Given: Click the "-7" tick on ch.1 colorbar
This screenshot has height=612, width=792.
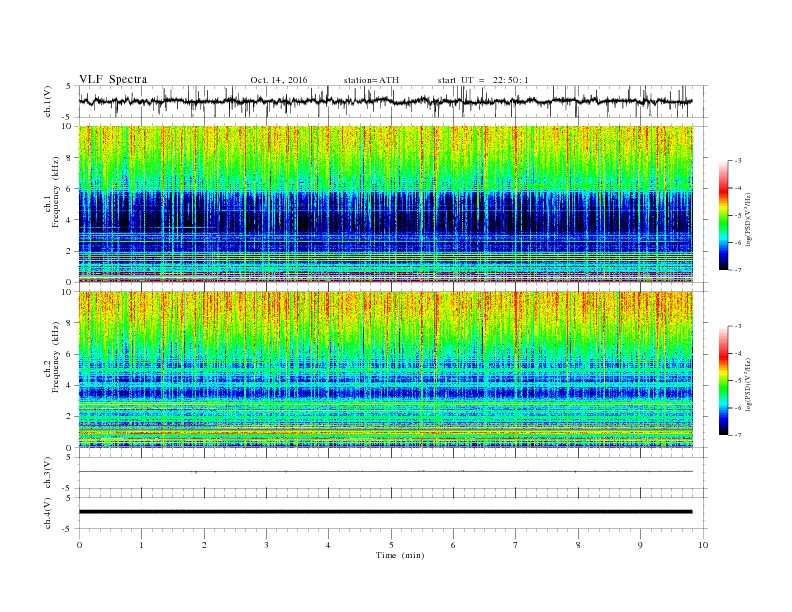Looking at the screenshot, I should coord(737,270).
